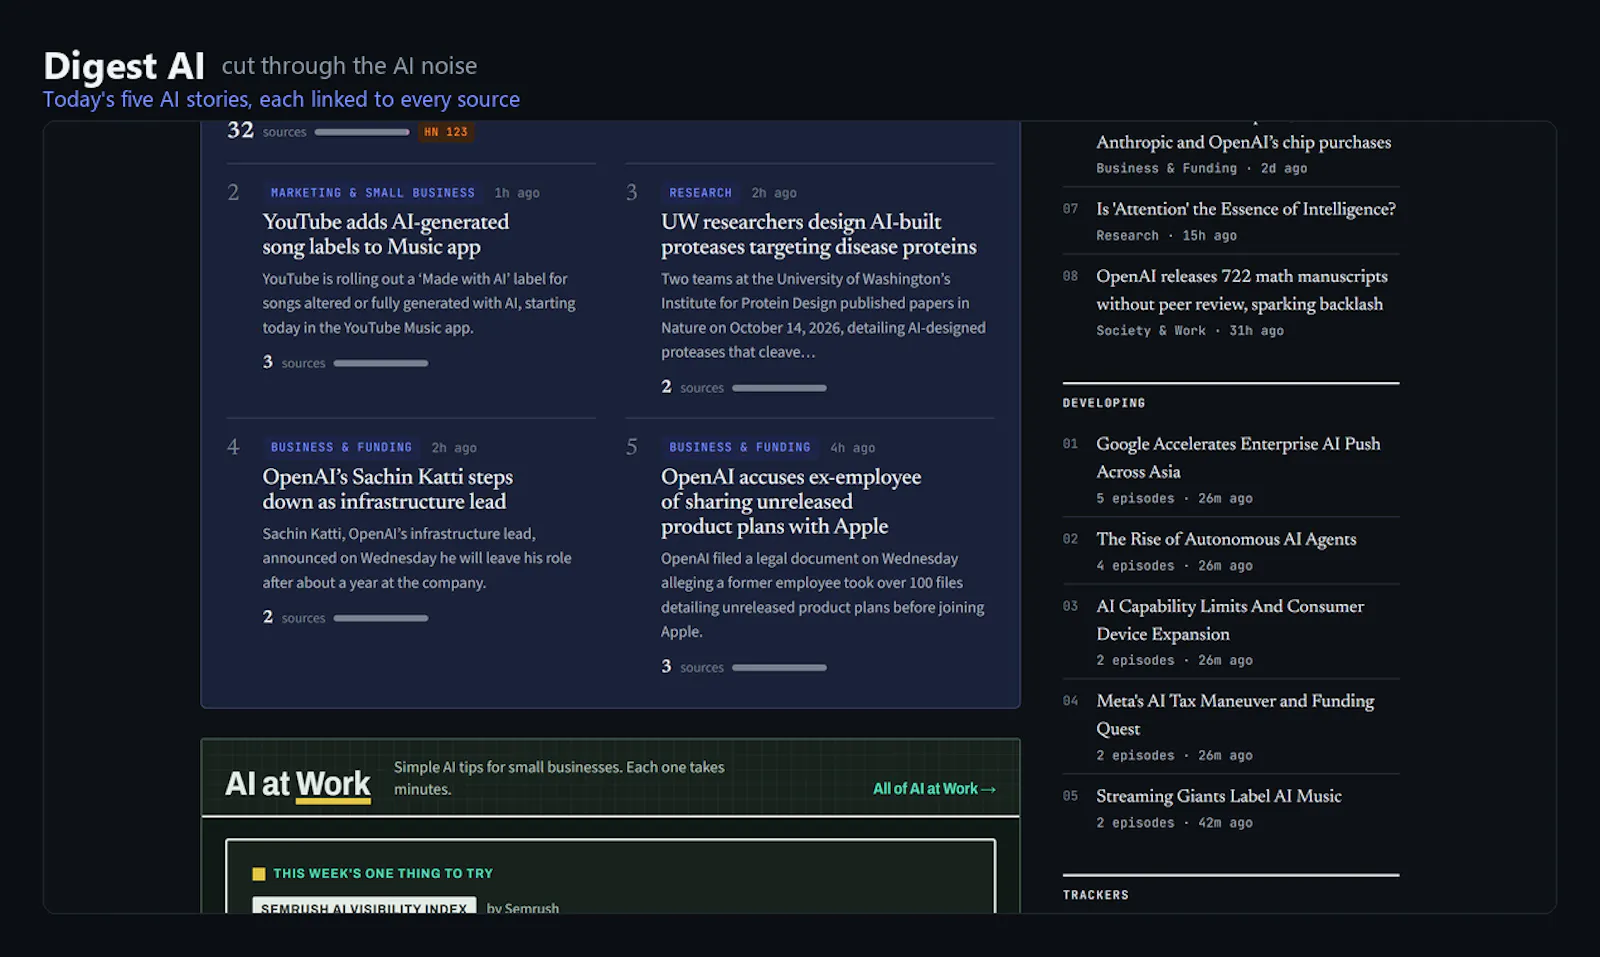Image resolution: width=1600 pixels, height=957 pixels.
Task: Open the 'All of AI at Work' link
Action: (x=934, y=789)
